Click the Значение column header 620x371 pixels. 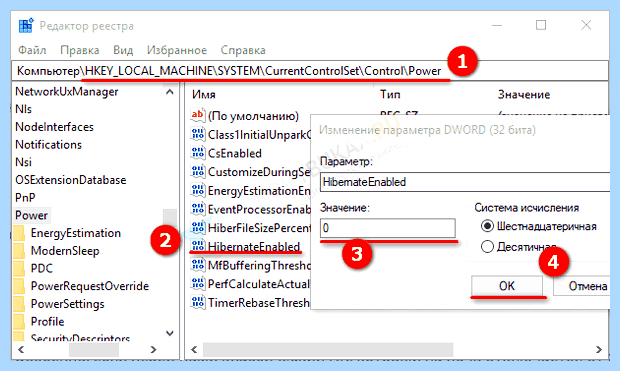click(524, 95)
